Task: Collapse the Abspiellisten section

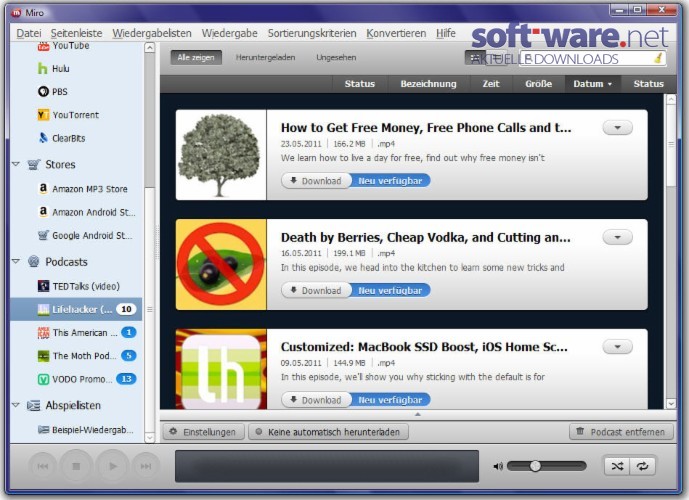Action: pyautogui.click(x=16, y=405)
